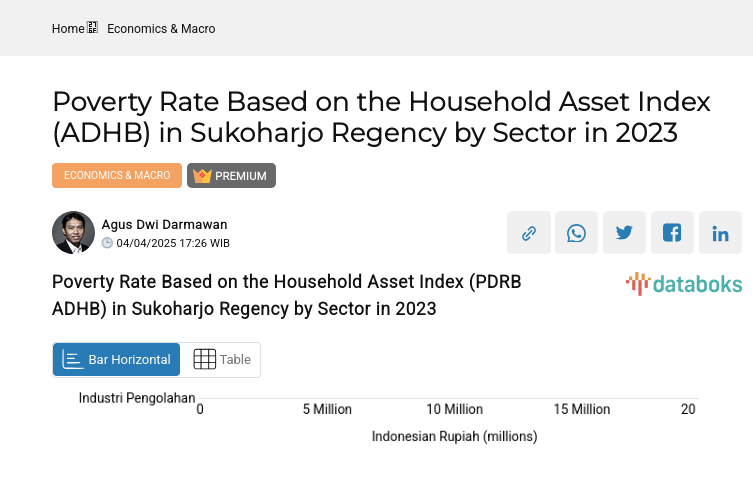Share the article on Twitter

point(624,233)
